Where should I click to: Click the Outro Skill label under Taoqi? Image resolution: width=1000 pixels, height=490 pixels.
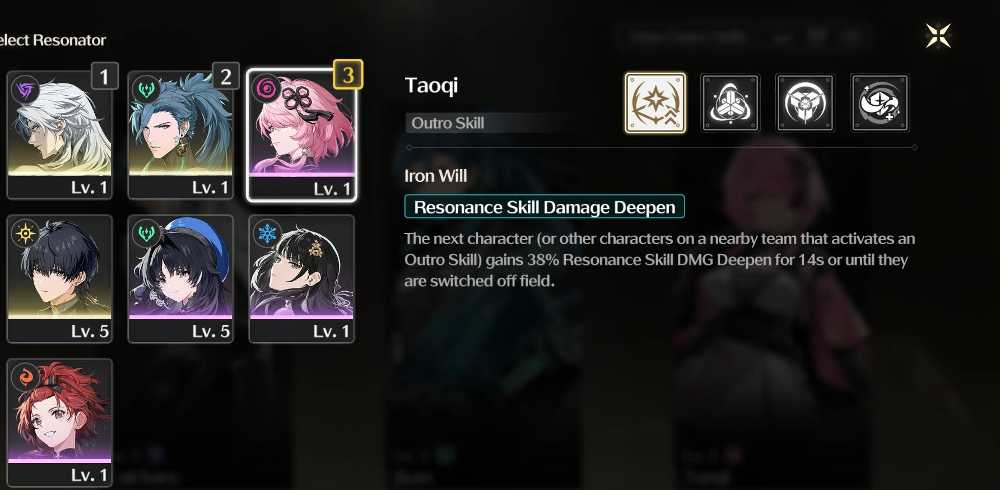click(x=448, y=123)
